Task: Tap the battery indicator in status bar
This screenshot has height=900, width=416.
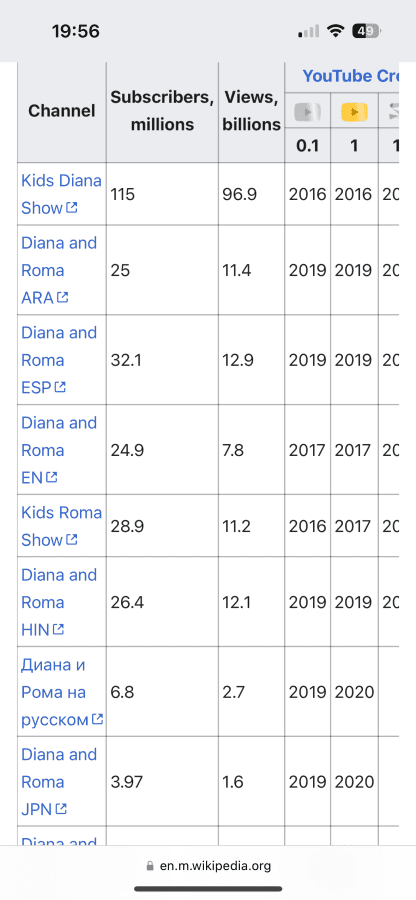Action: pyautogui.click(x=366, y=31)
